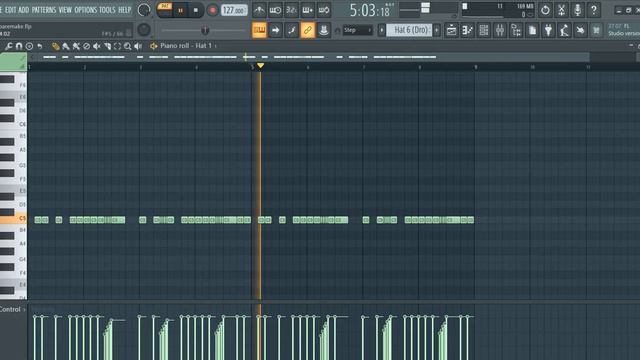Toggle the metronome
This screenshot has height=360, width=640.
(259, 10)
